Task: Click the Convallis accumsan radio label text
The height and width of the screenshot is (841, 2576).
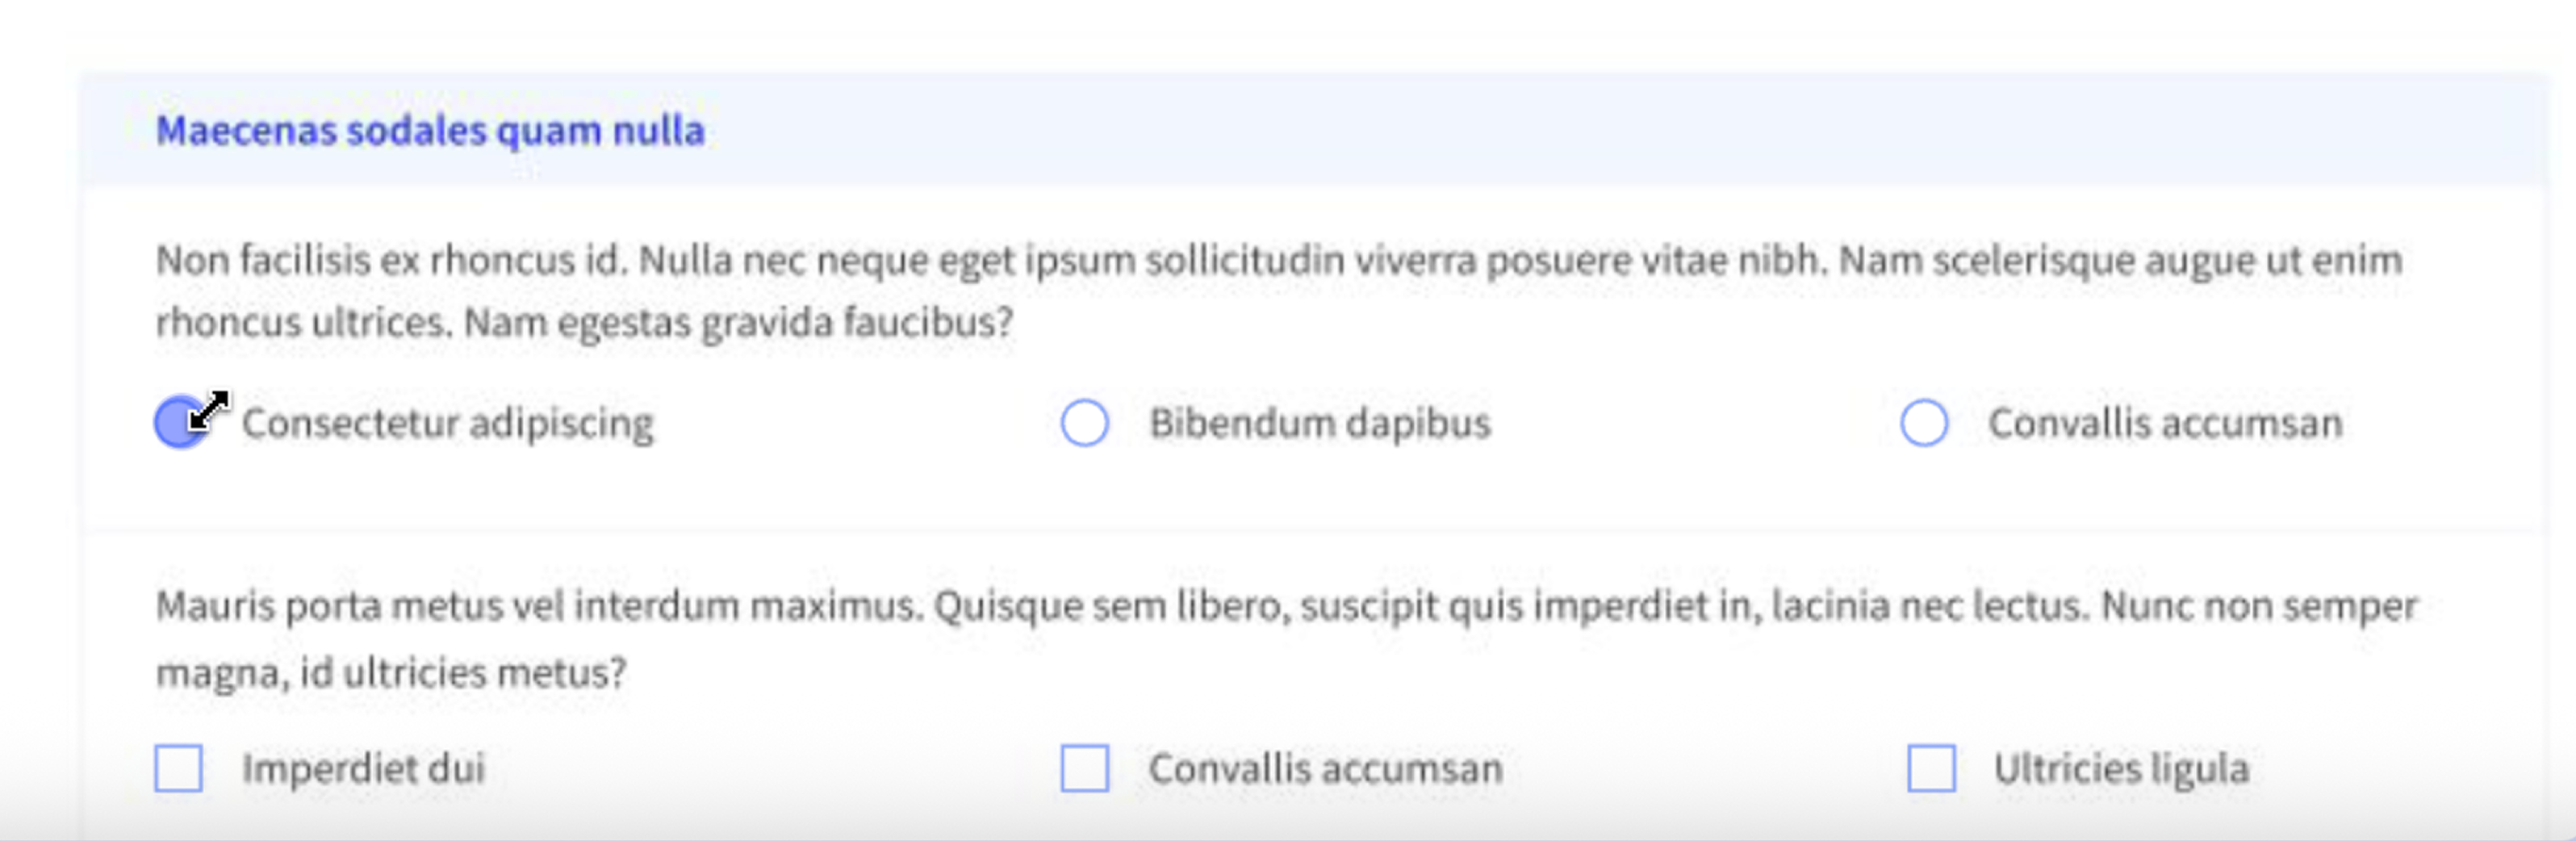Action: click(2165, 423)
